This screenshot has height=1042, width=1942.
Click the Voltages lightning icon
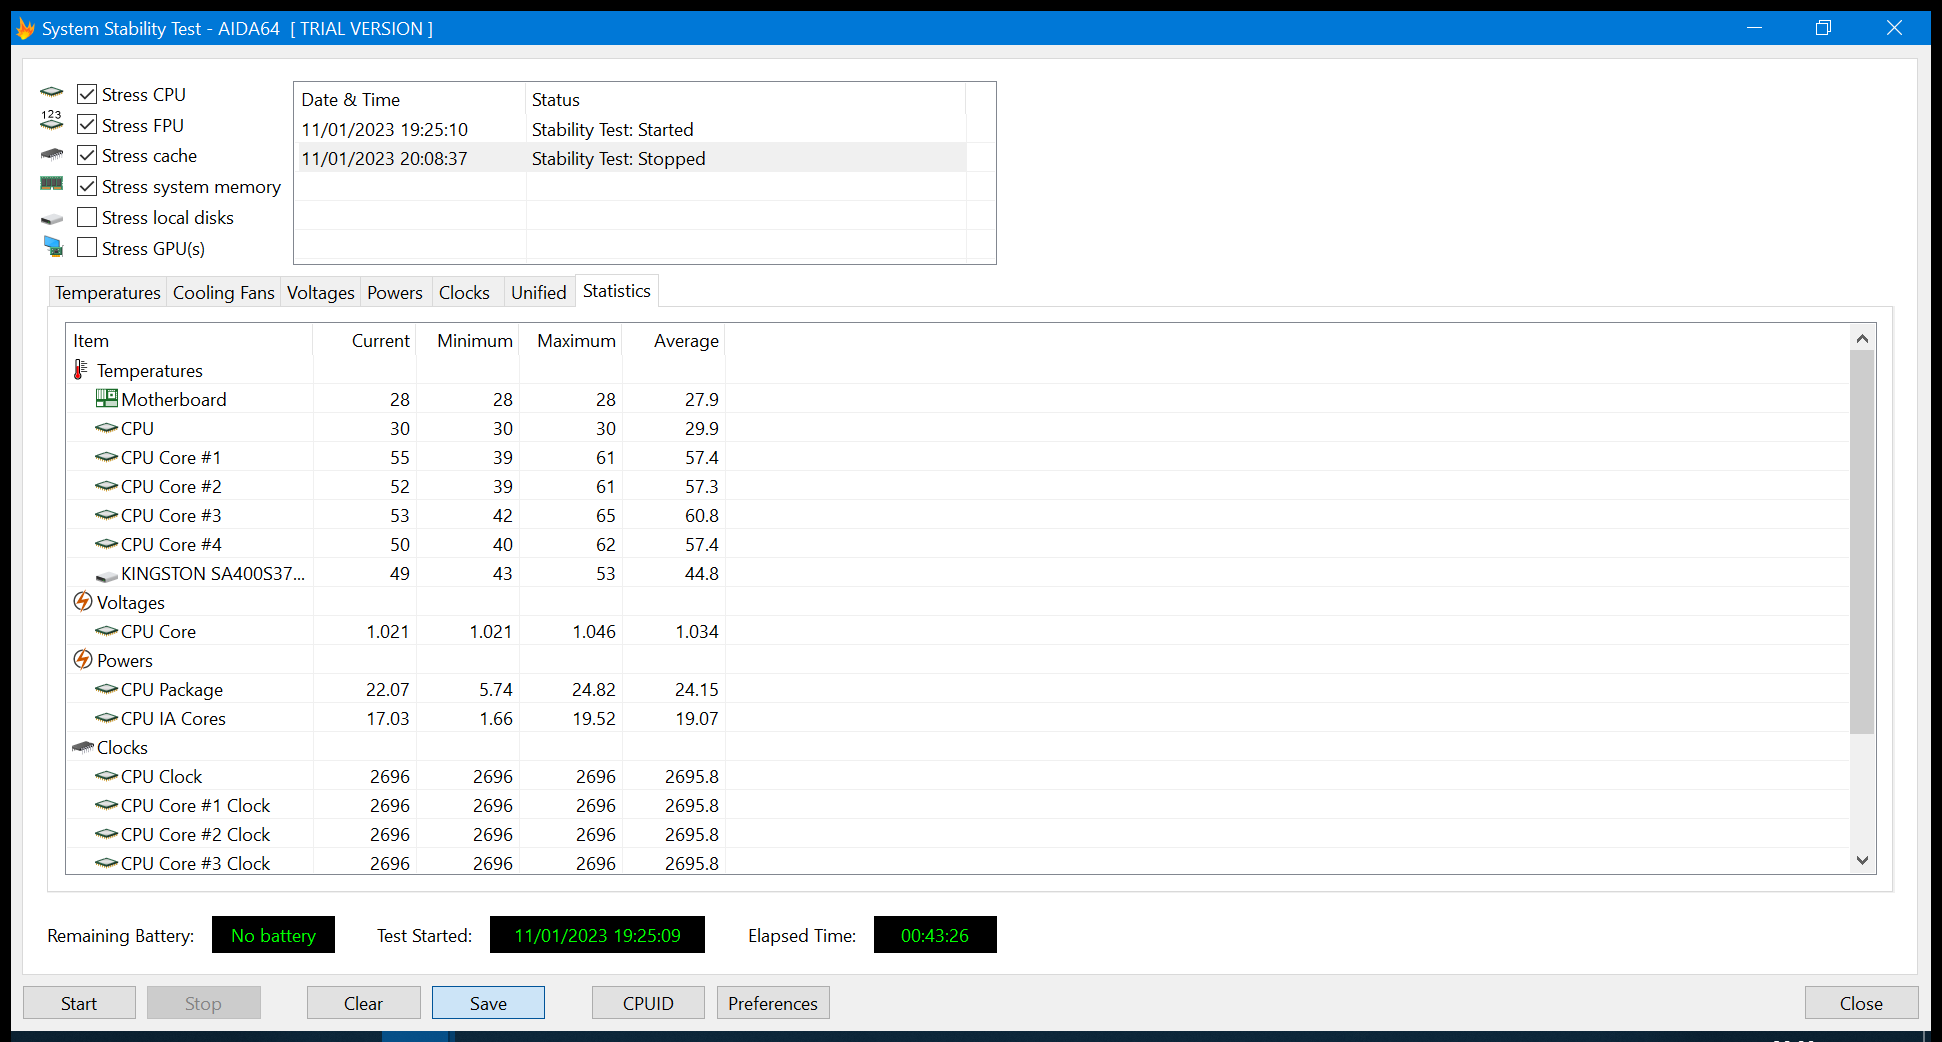tap(83, 602)
